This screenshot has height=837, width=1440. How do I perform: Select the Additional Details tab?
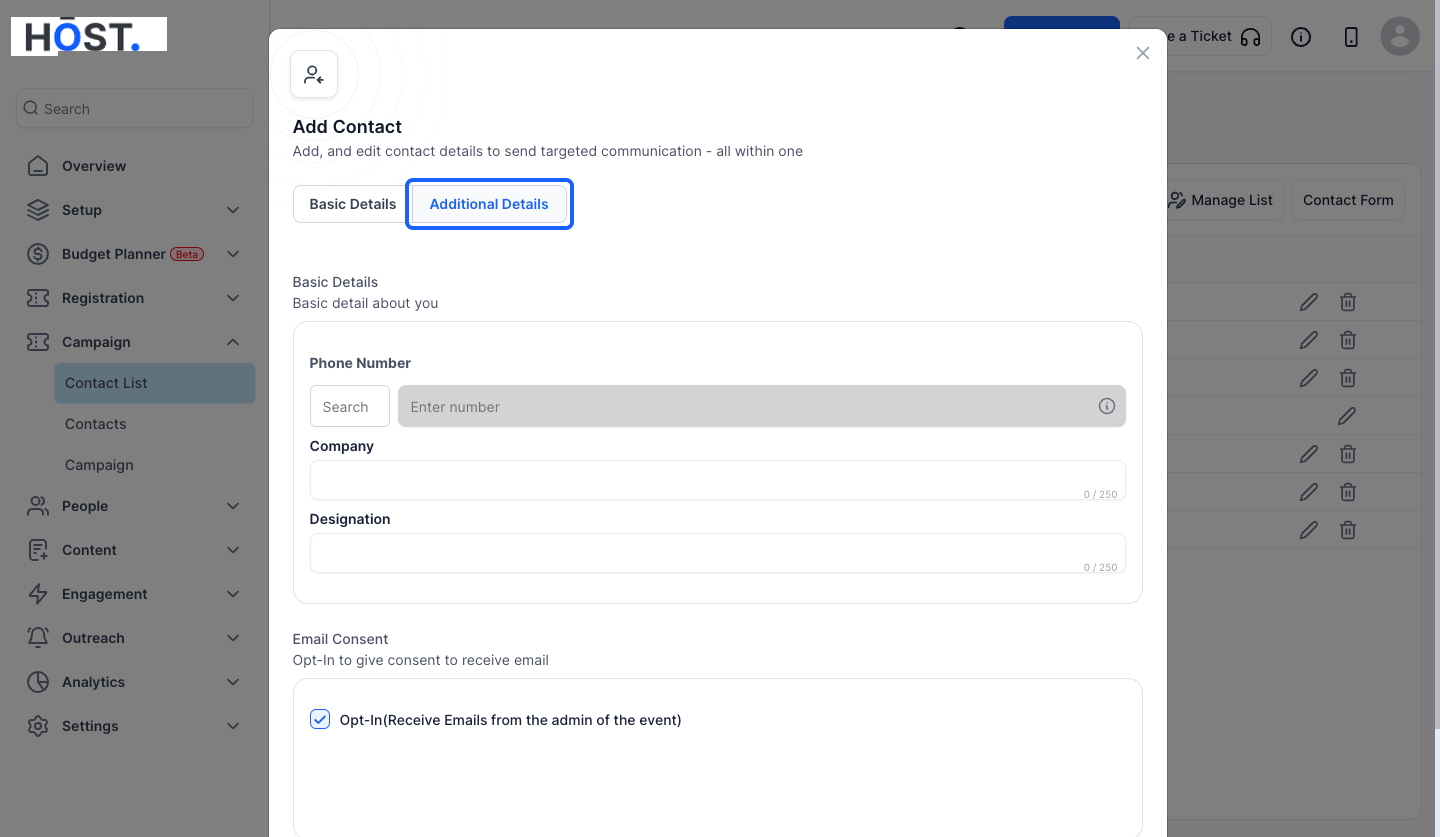pos(489,204)
